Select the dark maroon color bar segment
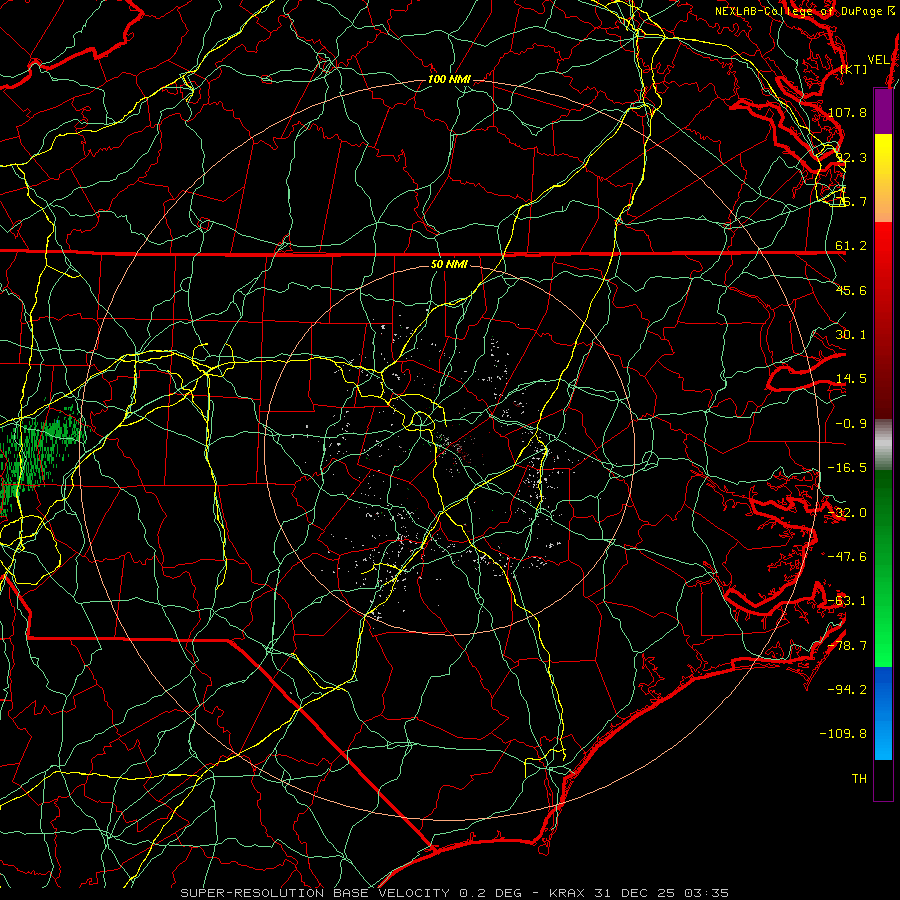Image resolution: width=900 pixels, height=900 pixels. click(883, 385)
